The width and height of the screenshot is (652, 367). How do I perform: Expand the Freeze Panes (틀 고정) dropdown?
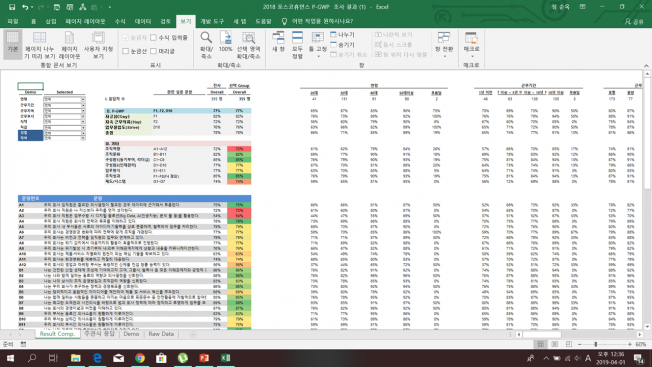(x=318, y=45)
